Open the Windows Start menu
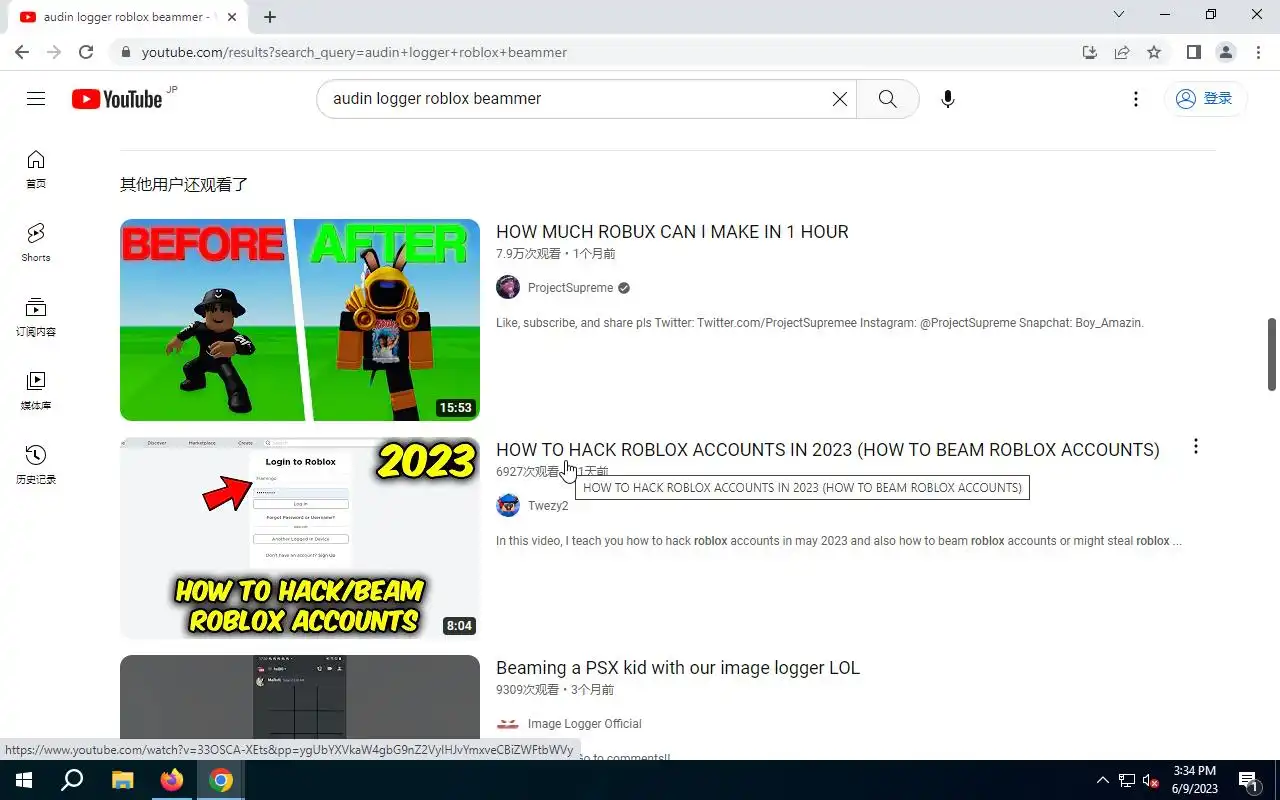This screenshot has width=1280, height=800. [x=23, y=780]
